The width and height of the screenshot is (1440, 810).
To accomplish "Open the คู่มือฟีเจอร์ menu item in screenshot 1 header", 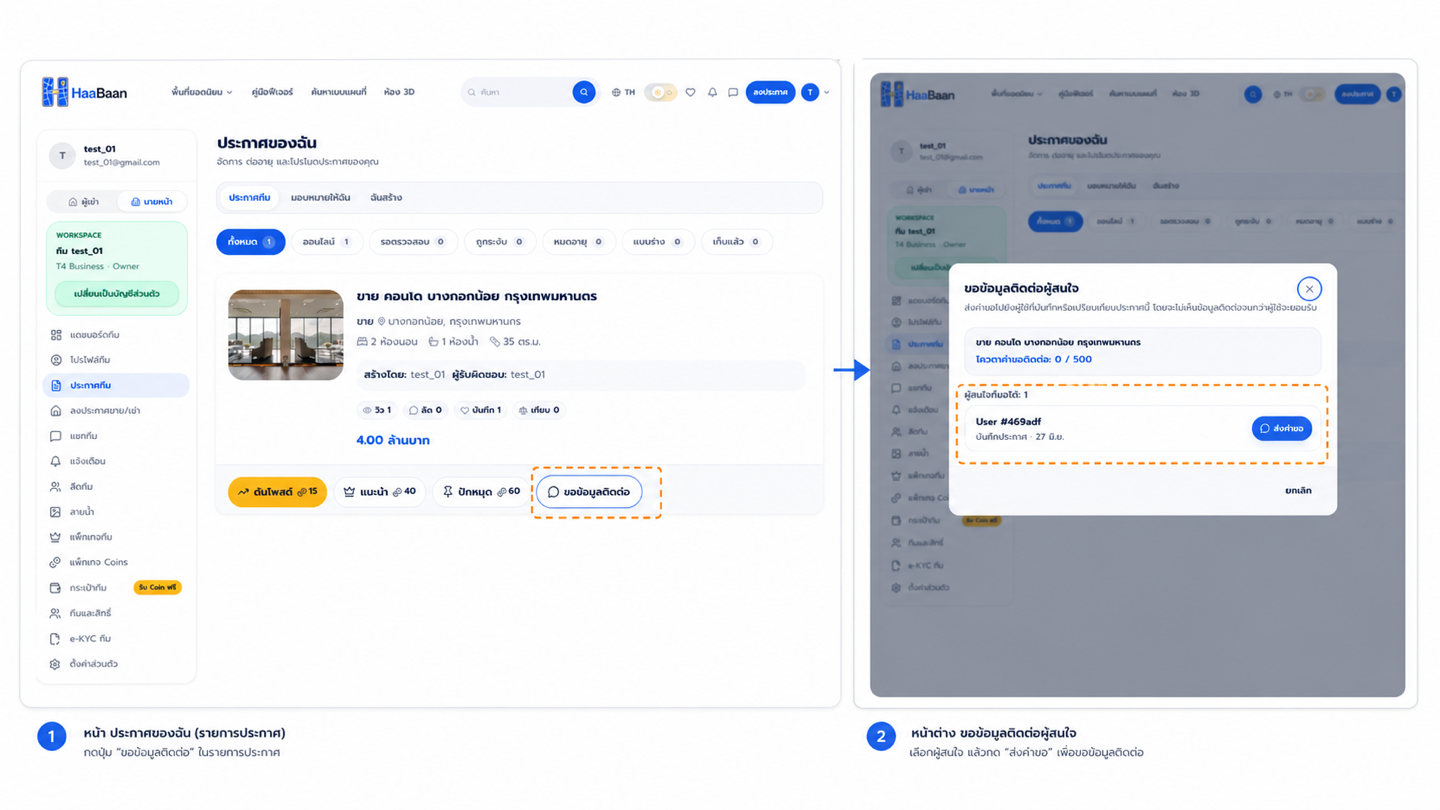I will coord(272,92).
